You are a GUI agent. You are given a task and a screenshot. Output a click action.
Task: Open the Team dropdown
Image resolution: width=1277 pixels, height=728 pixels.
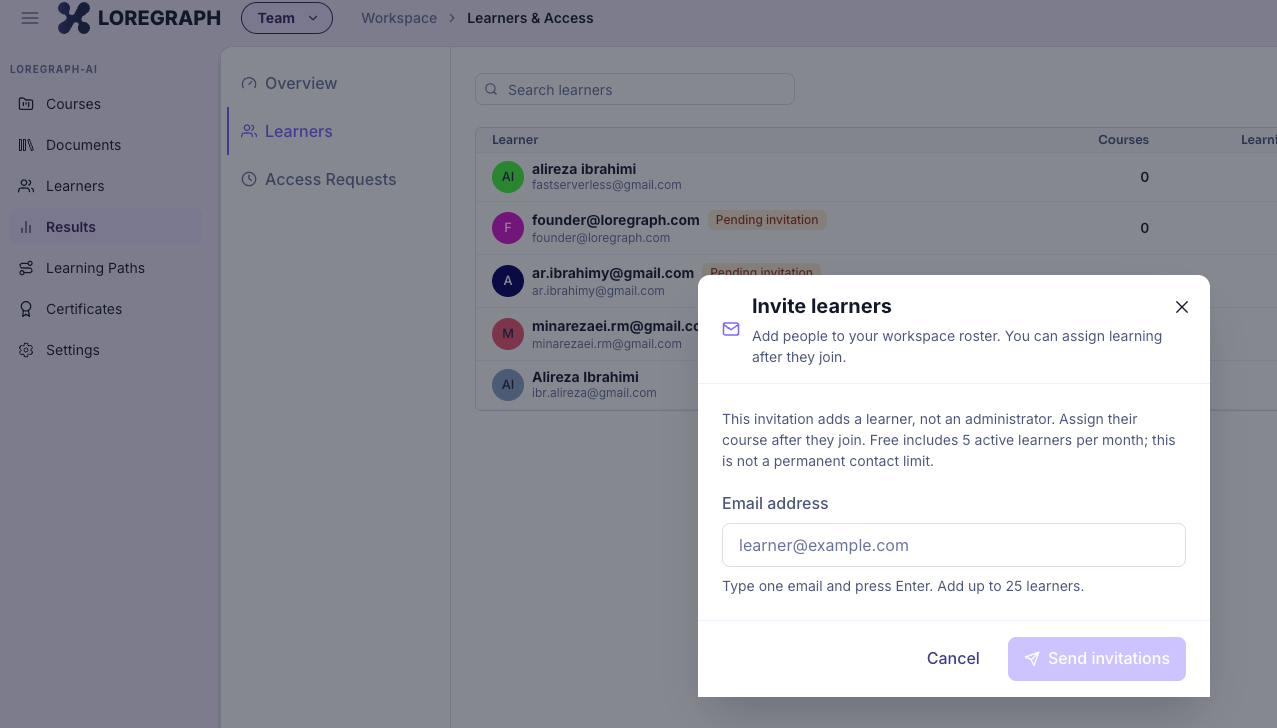coord(287,18)
